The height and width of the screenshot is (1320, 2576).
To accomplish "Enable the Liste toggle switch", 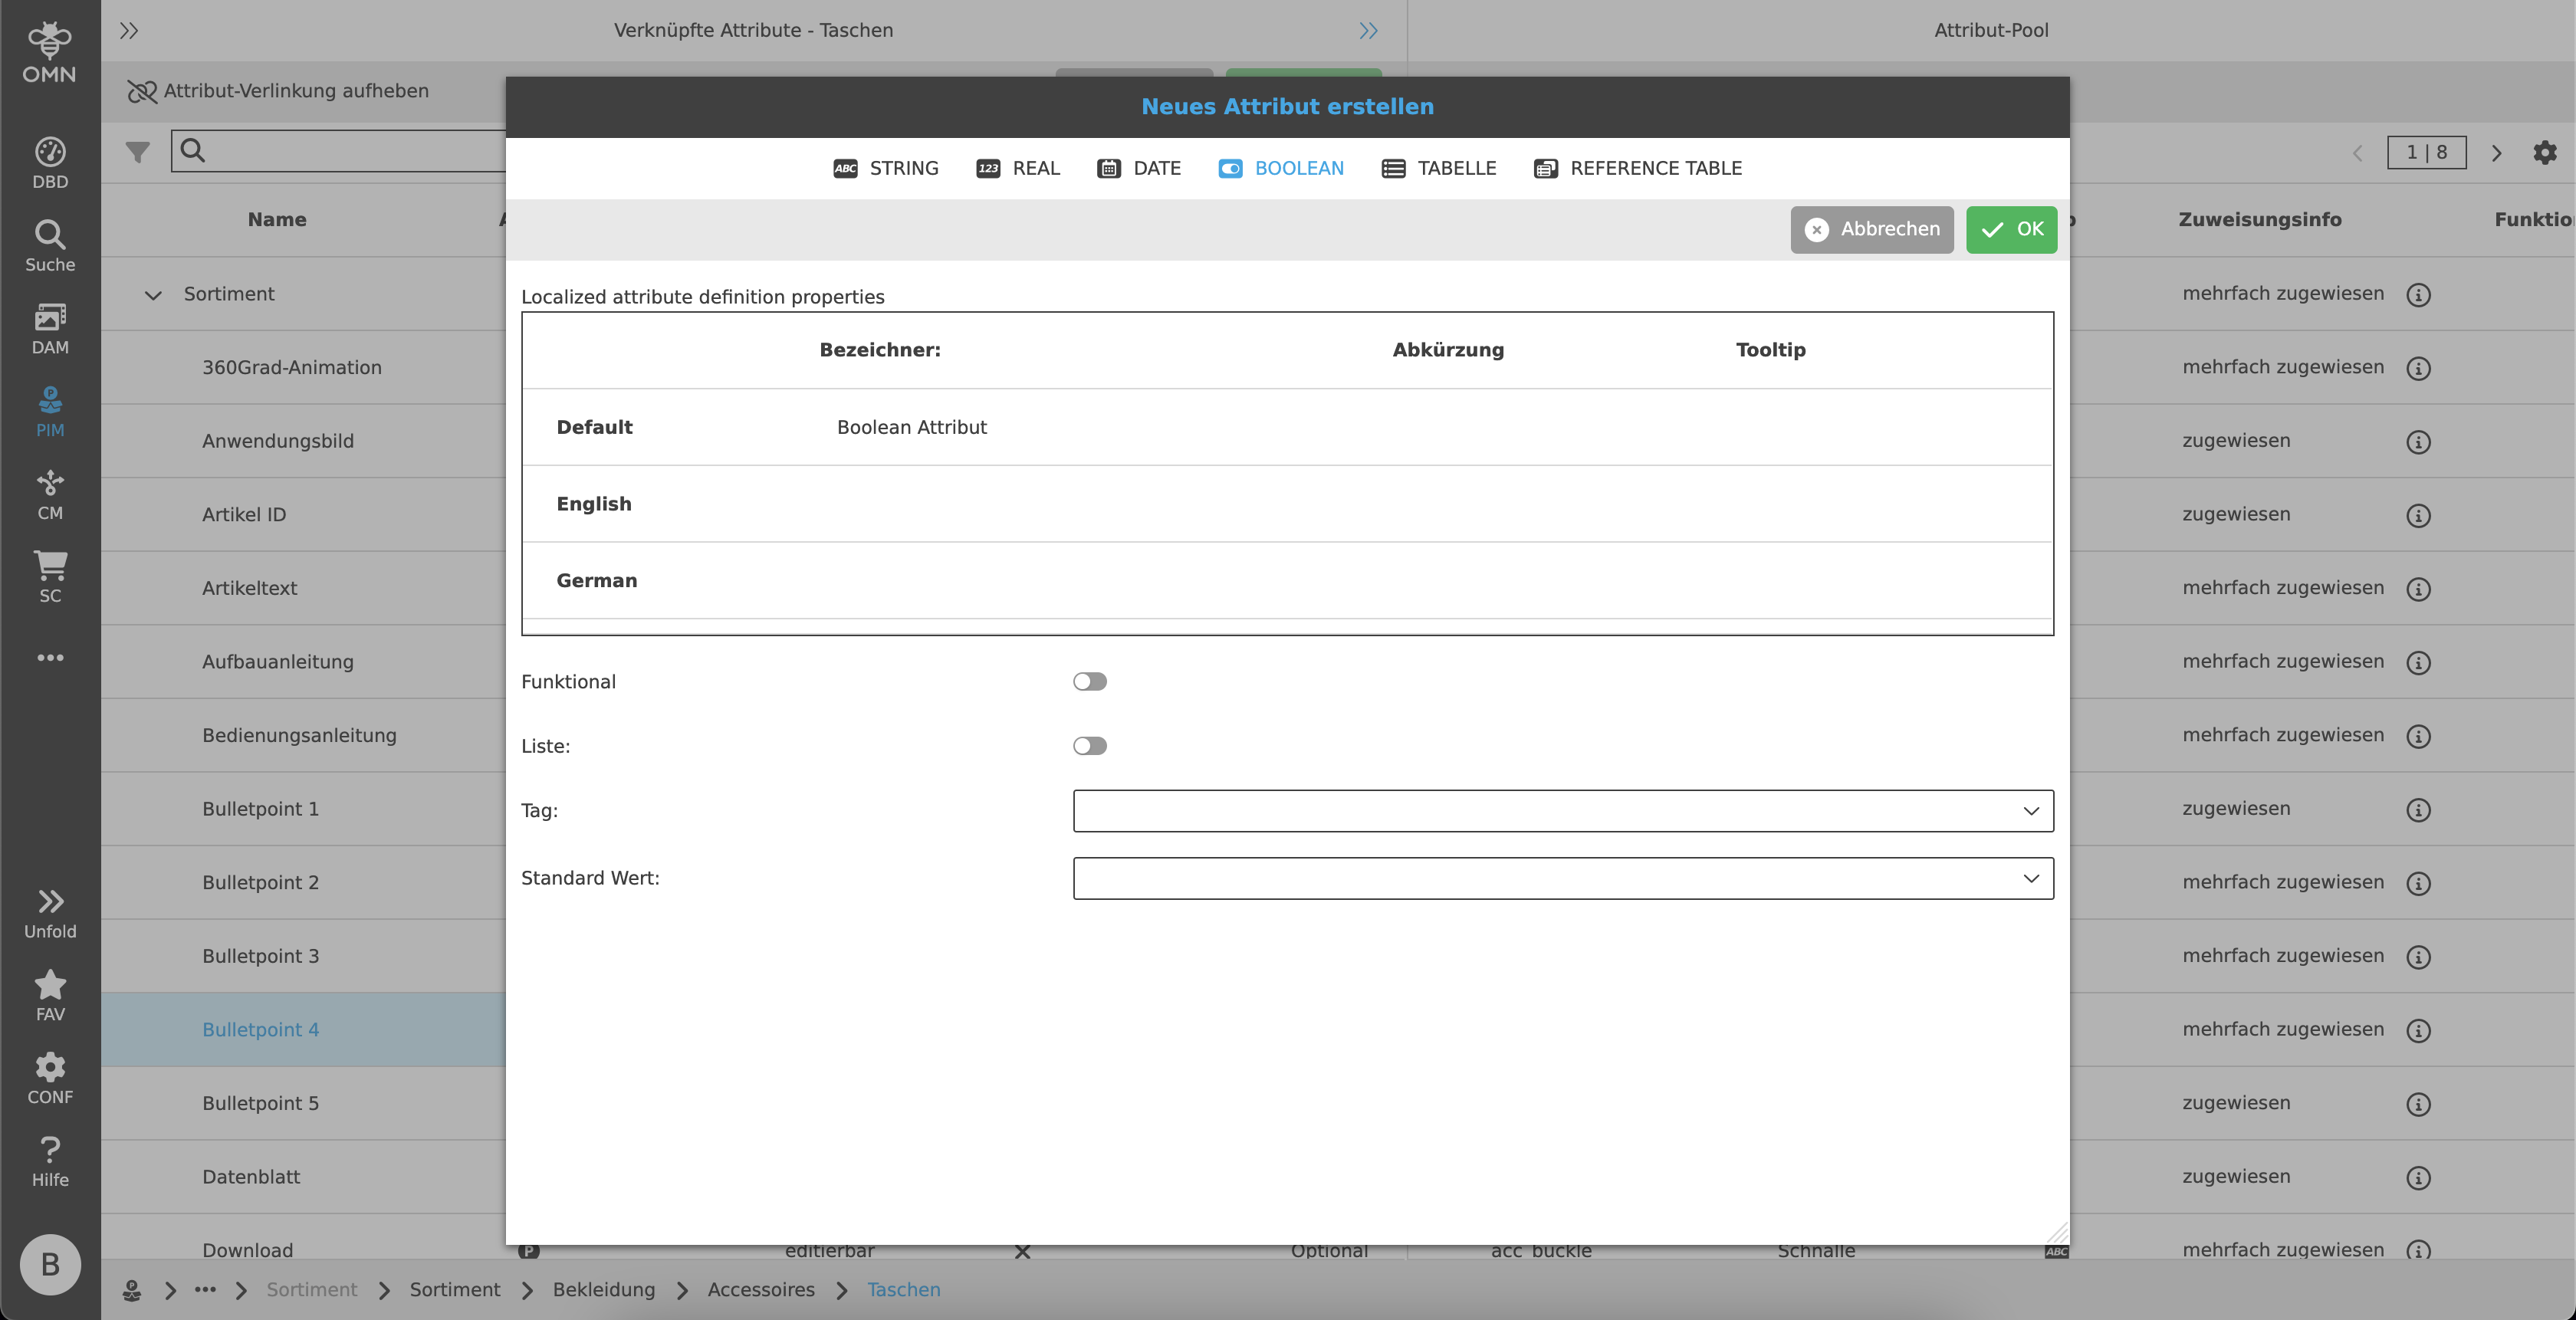I will pos(1089,746).
